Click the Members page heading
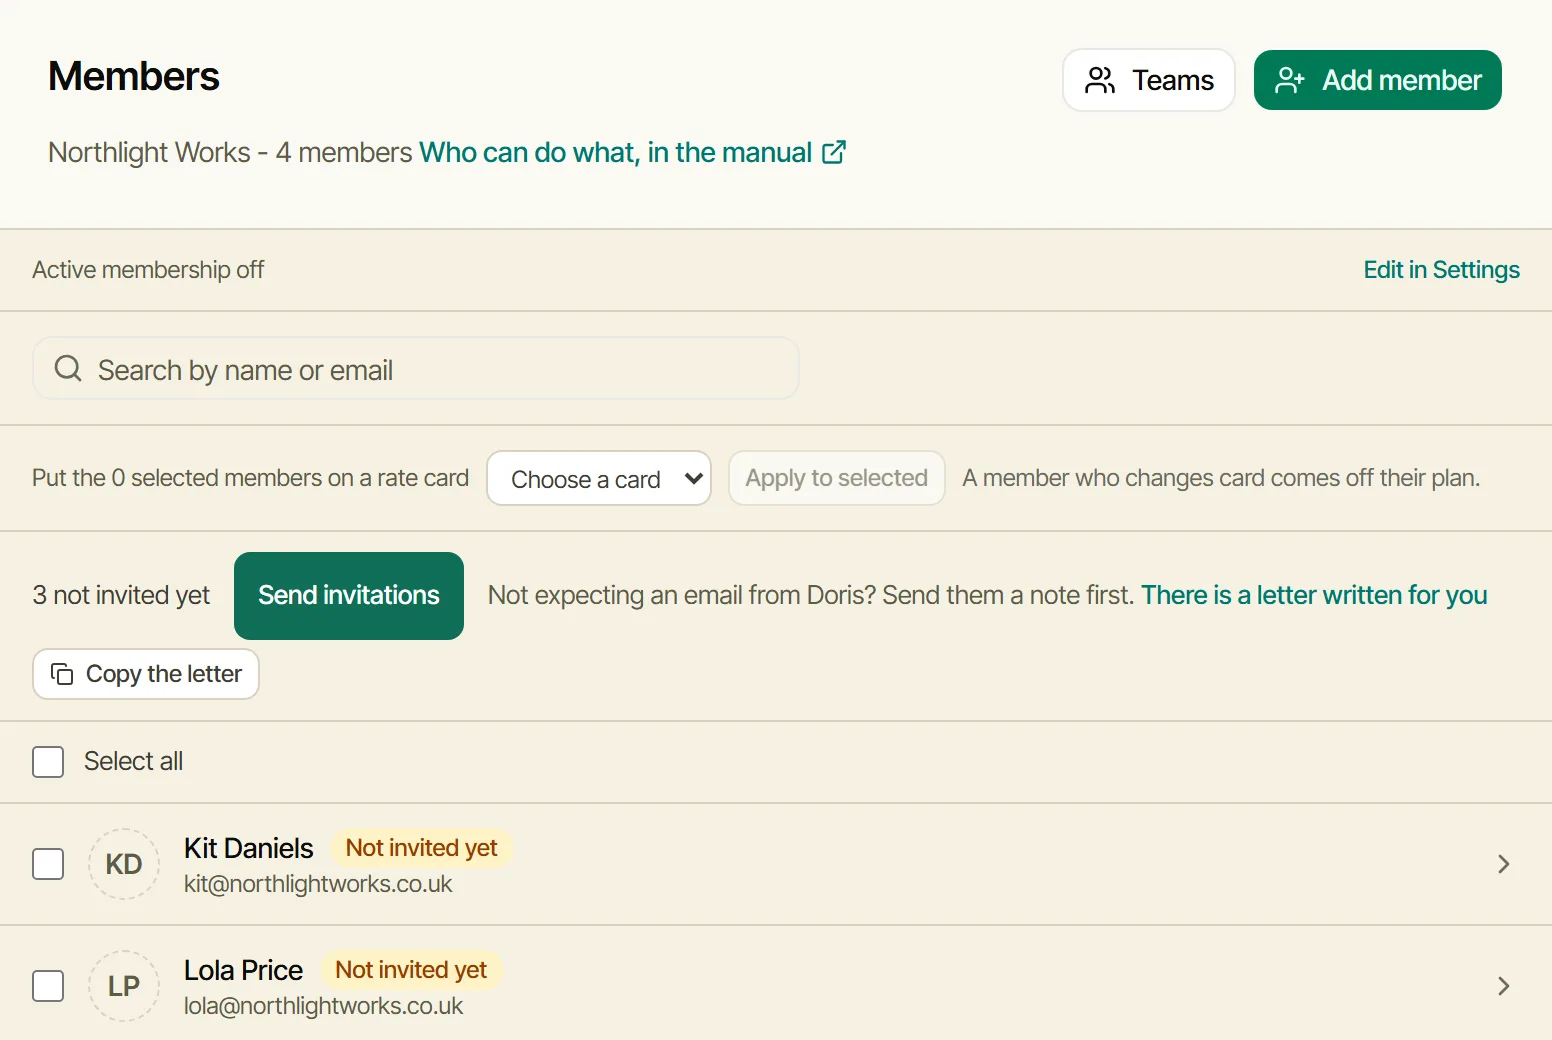 pos(134,77)
